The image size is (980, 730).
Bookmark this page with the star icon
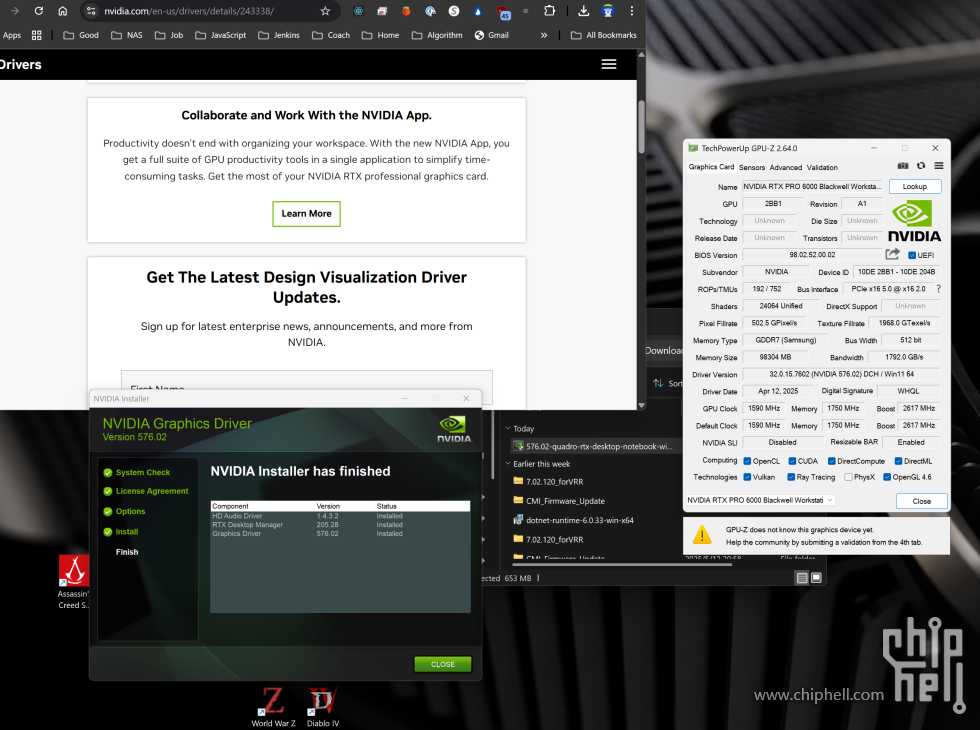325,11
